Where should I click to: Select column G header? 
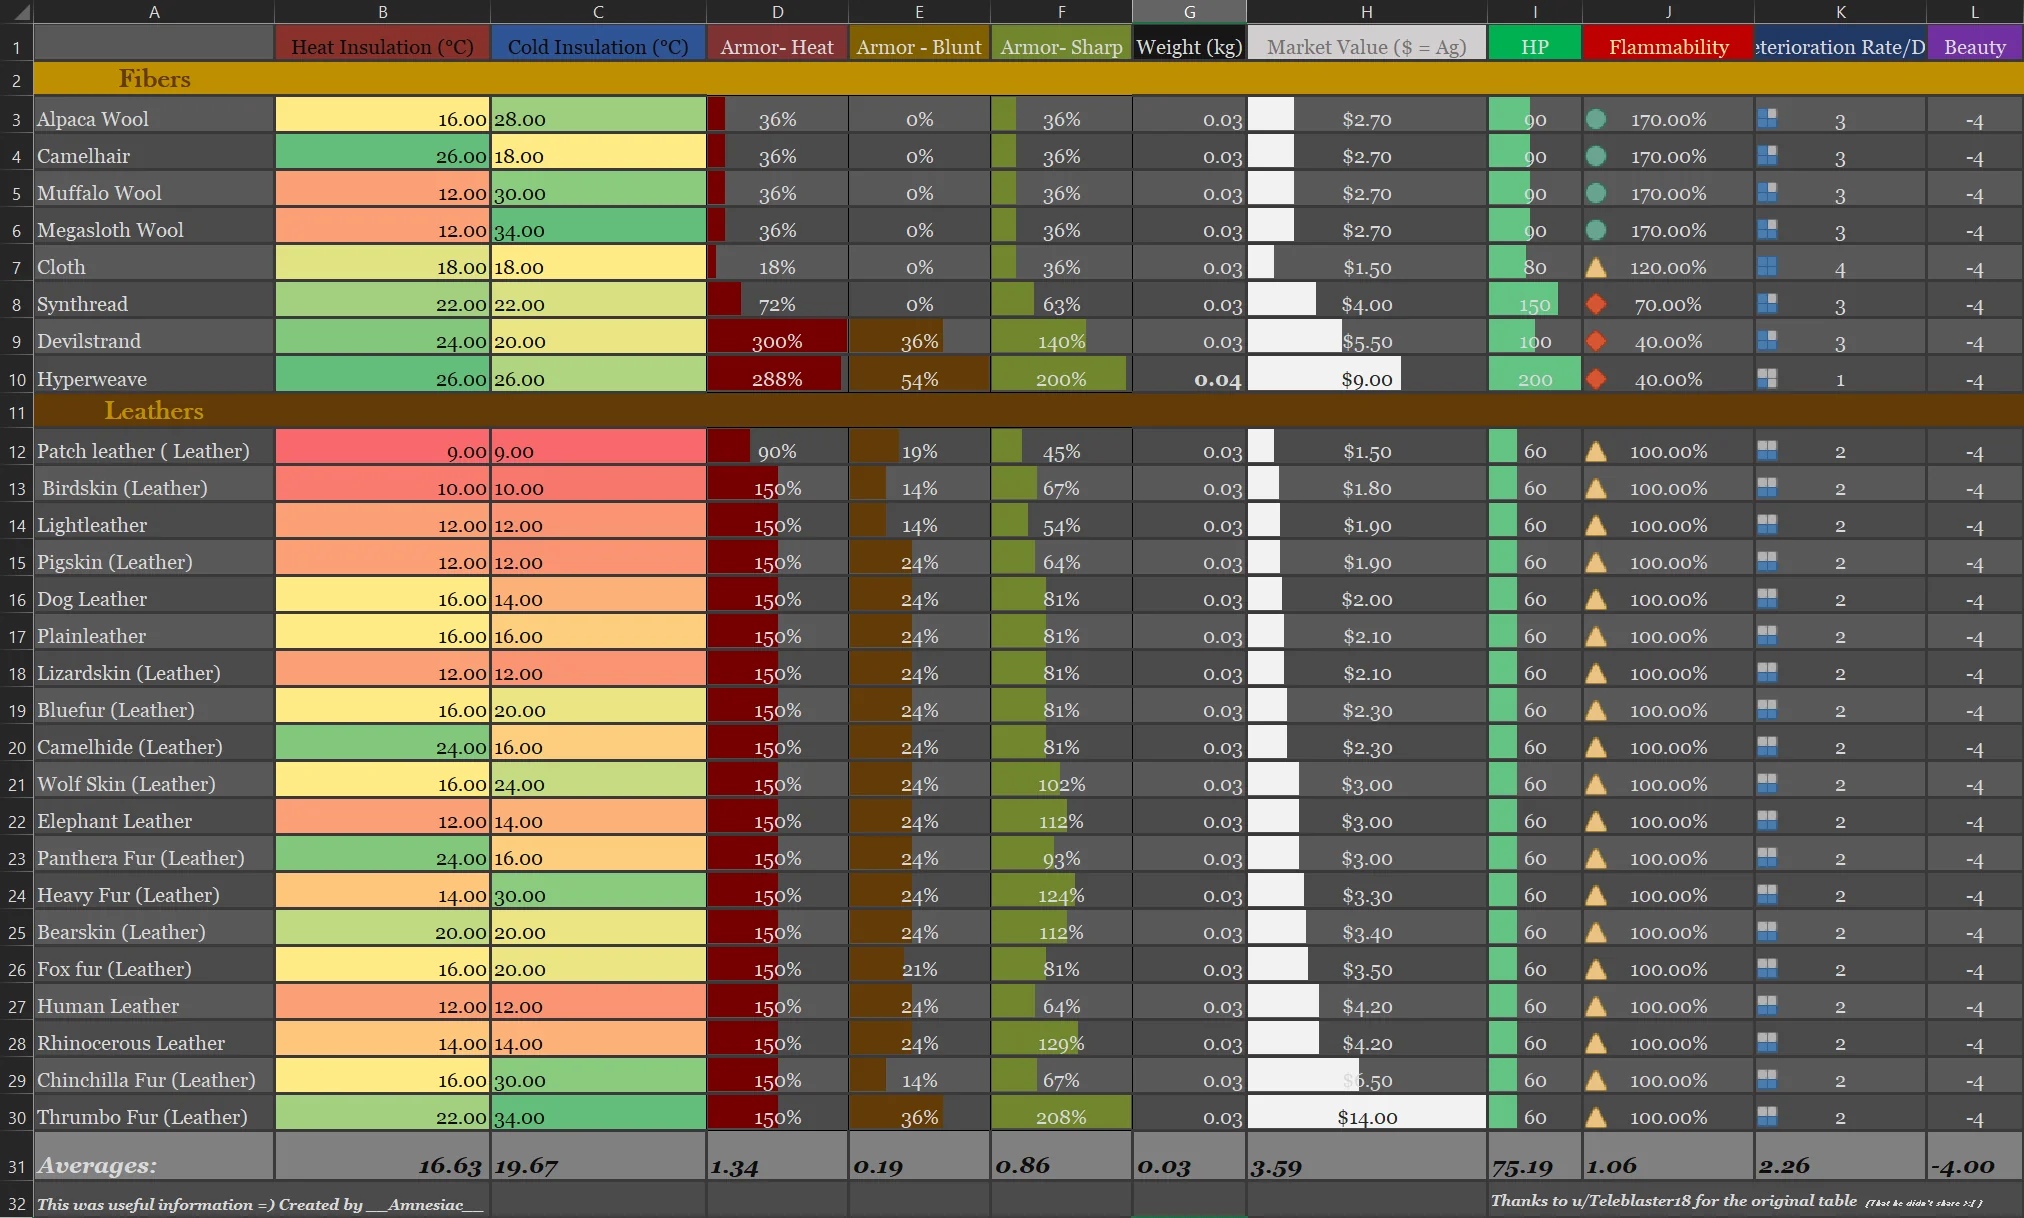(x=1189, y=12)
